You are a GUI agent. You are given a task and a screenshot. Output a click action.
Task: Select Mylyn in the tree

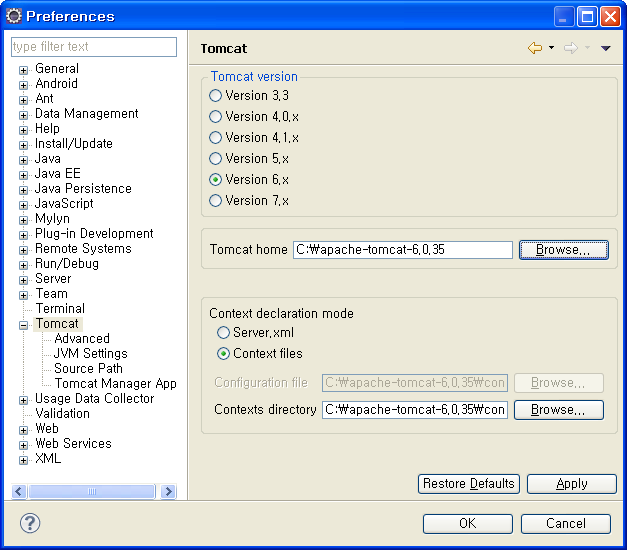coord(52,218)
